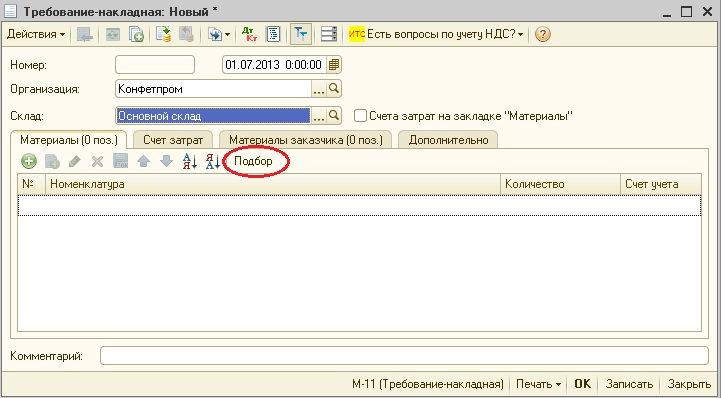Click the Закрыть button
This screenshot has width=721, height=398.
point(689,384)
